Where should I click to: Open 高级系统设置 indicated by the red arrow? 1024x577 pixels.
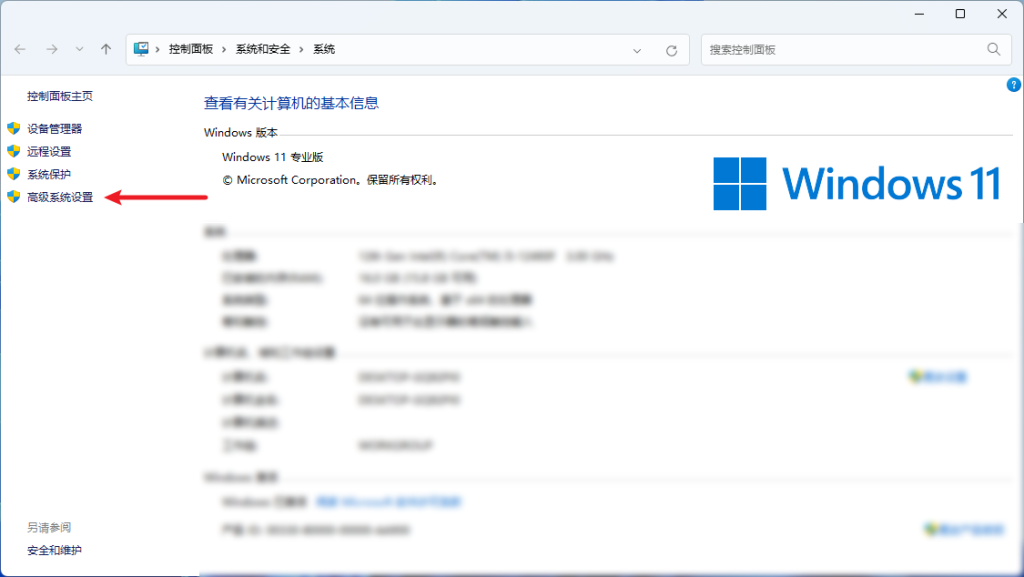[61, 197]
